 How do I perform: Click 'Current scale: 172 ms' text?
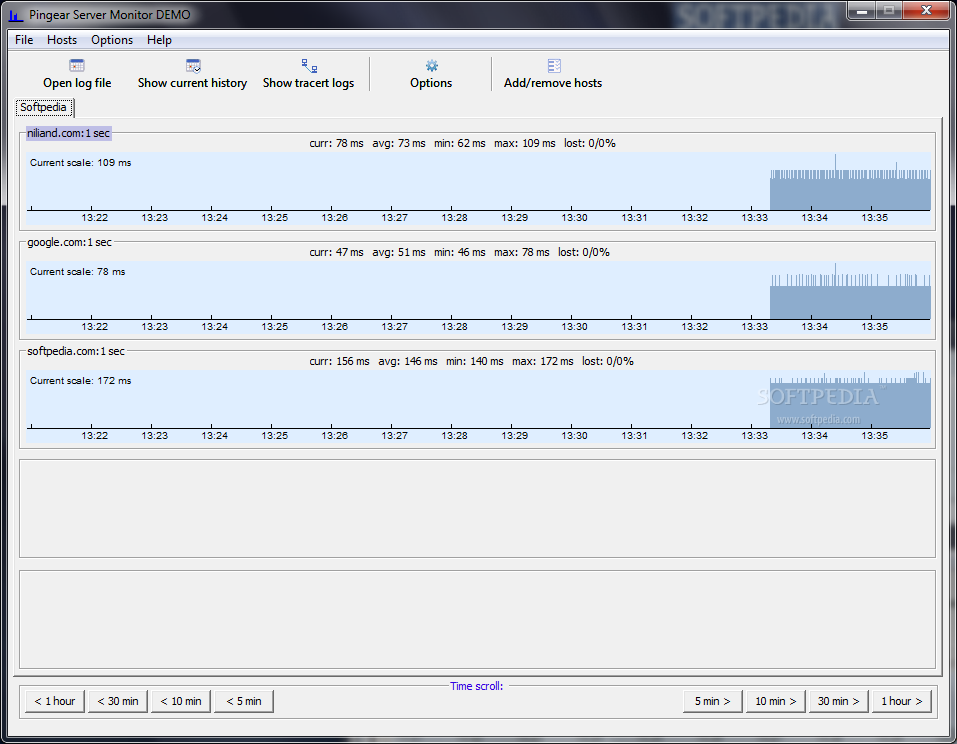[81, 381]
